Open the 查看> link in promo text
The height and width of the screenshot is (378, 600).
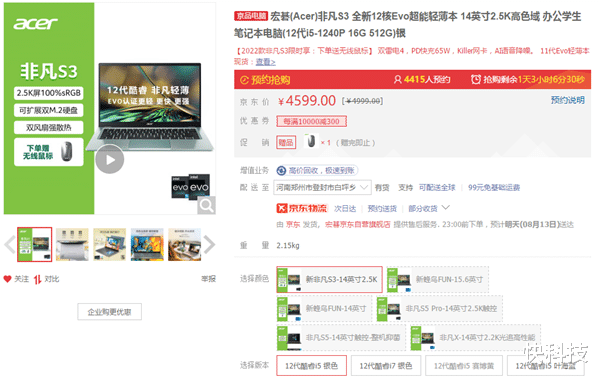[266, 62]
